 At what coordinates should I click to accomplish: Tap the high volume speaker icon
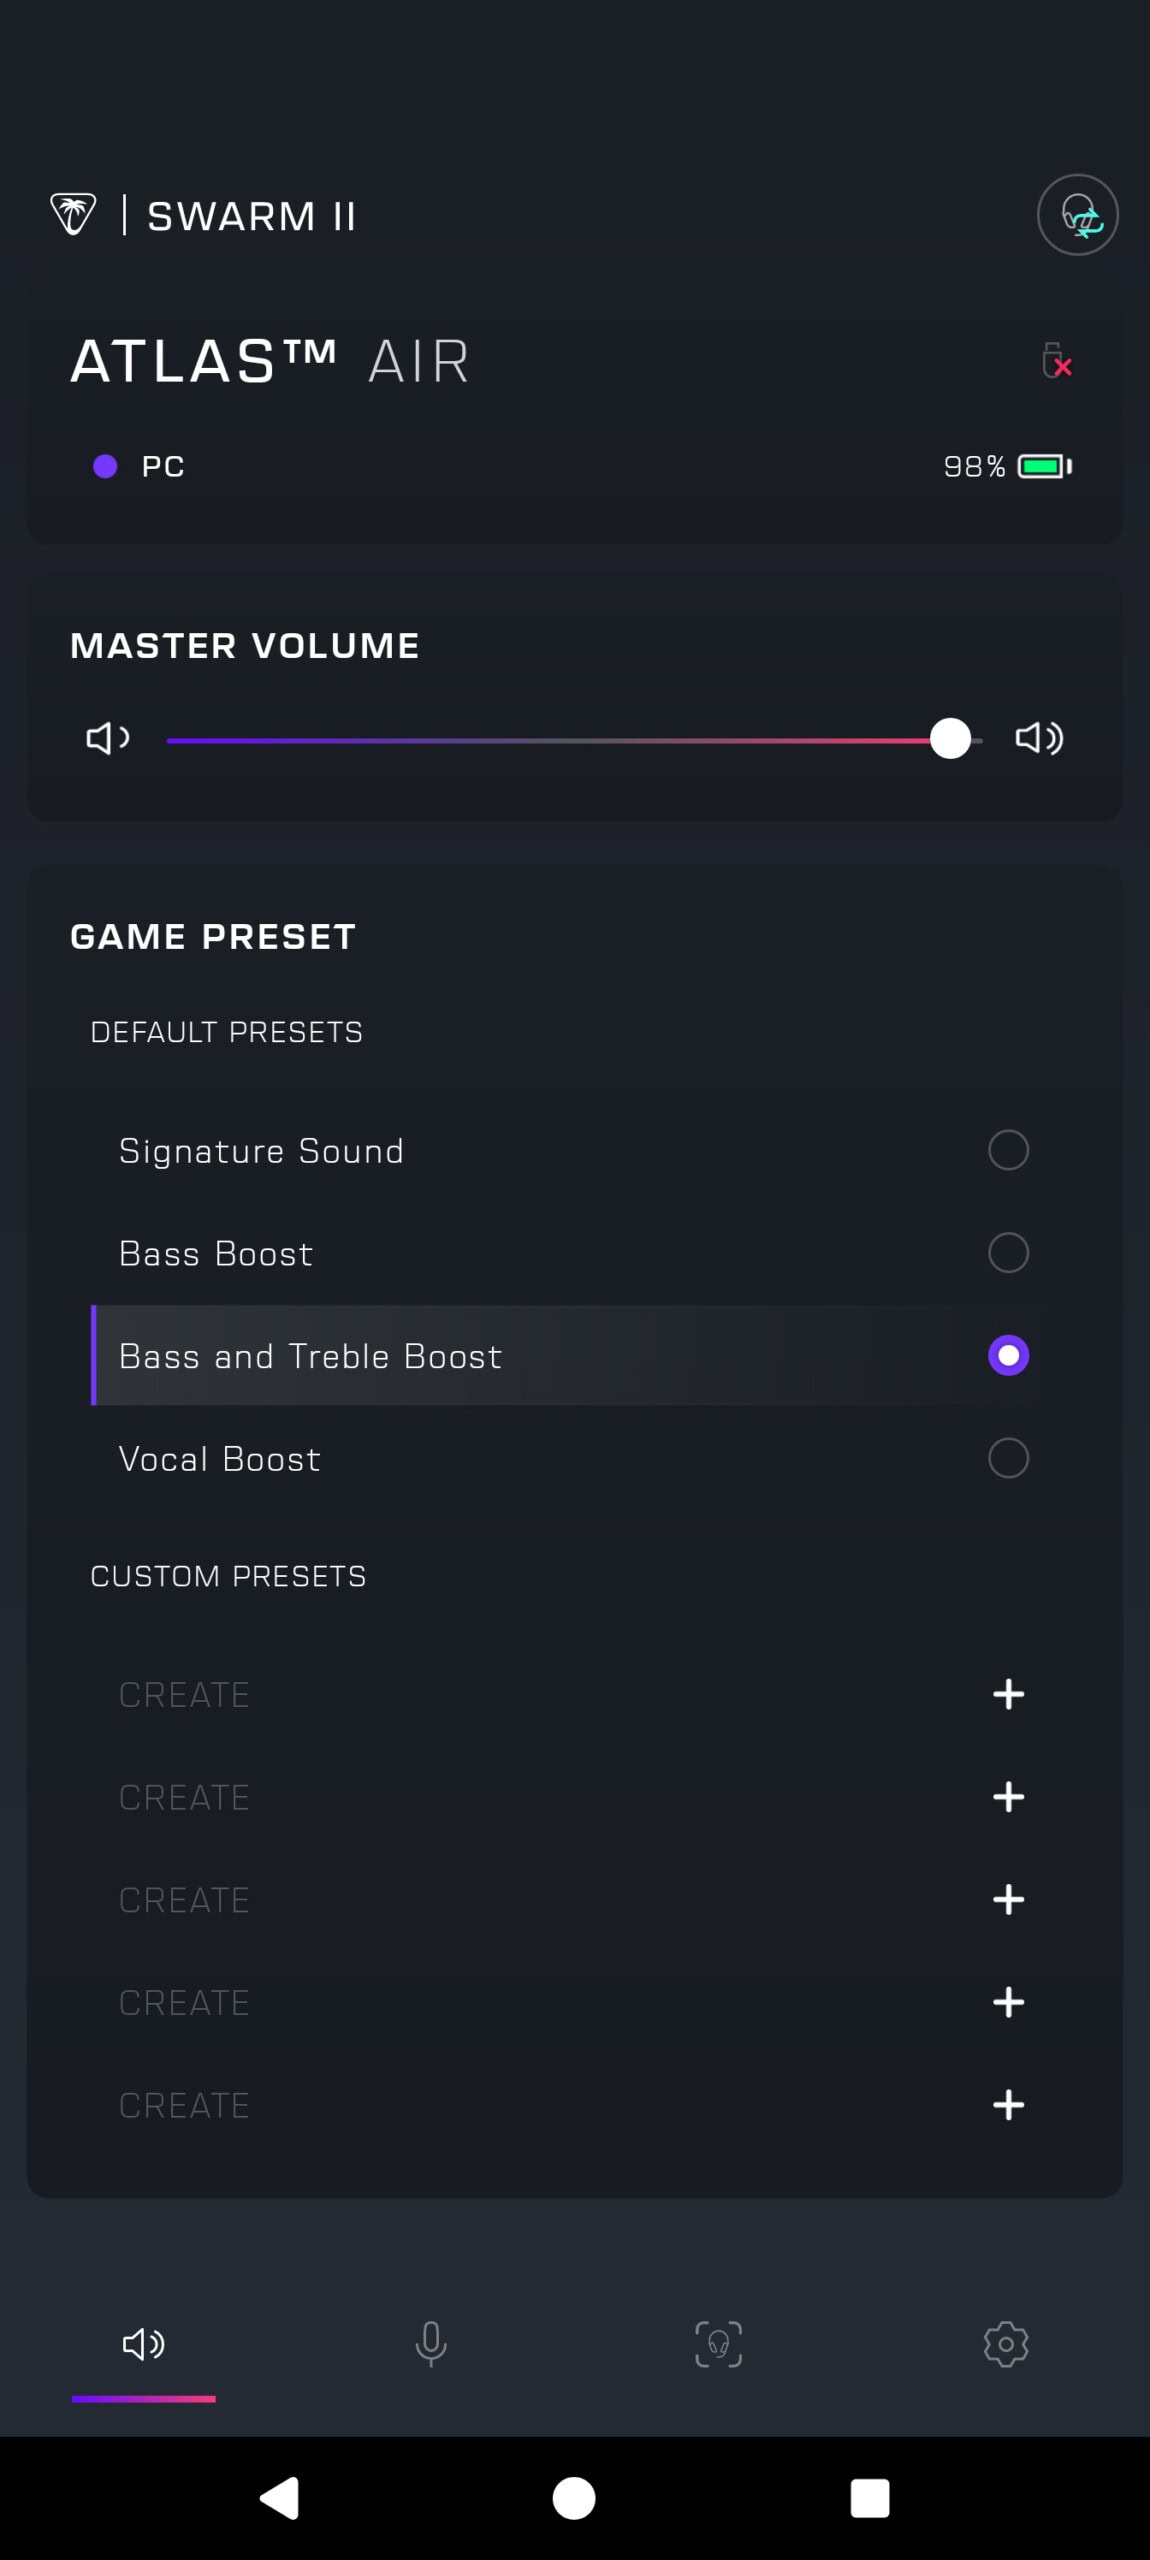[x=1039, y=739]
